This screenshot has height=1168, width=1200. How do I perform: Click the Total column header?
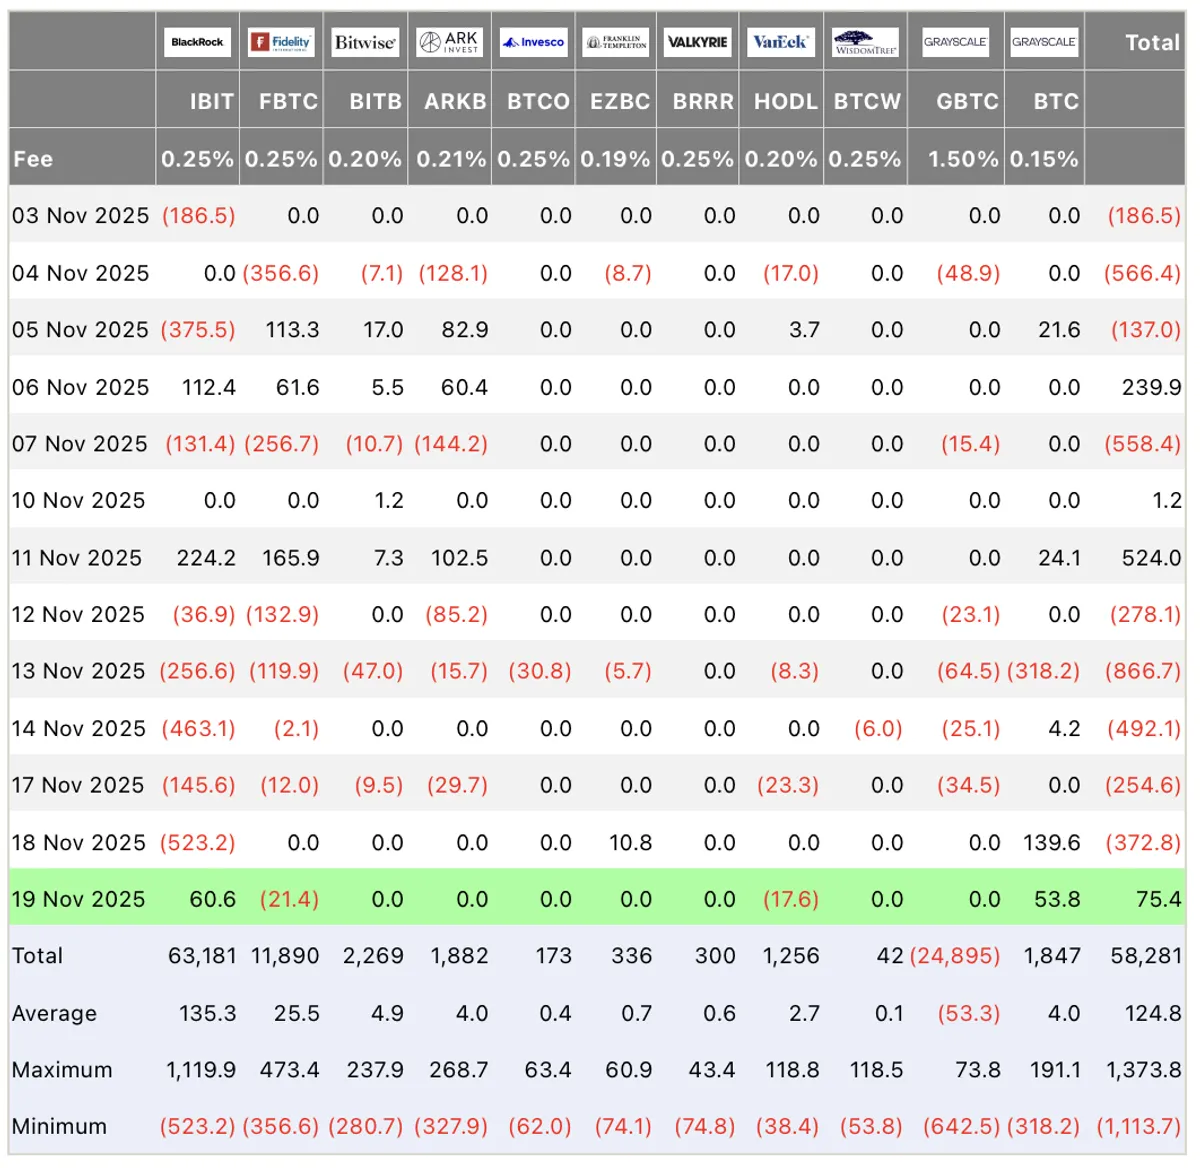pos(1153,42)
